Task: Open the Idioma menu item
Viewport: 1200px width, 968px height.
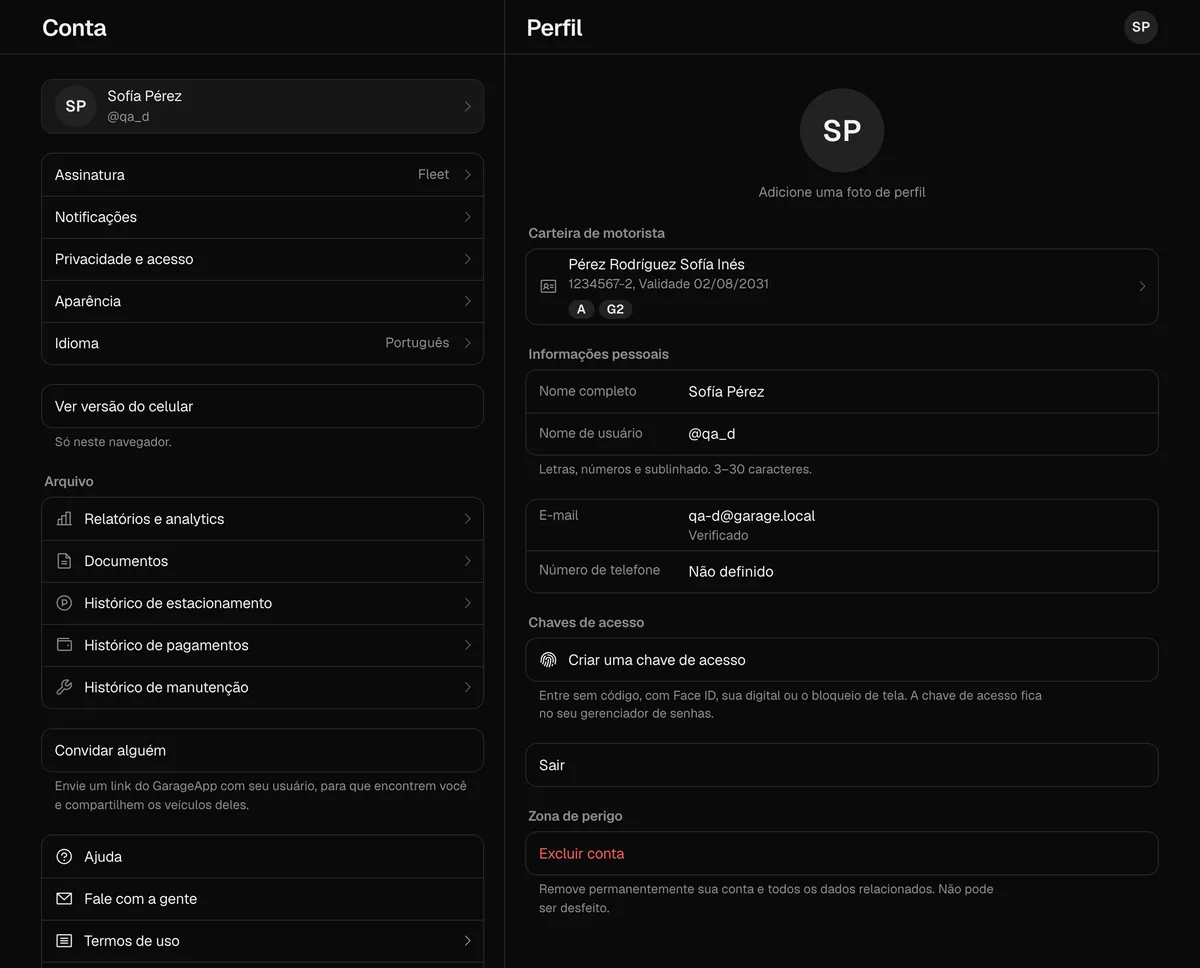Action: pos(262,343)
